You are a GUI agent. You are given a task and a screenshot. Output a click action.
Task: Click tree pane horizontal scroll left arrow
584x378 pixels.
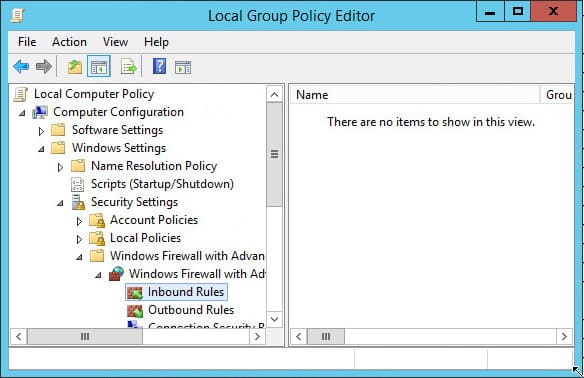[18, 337]
